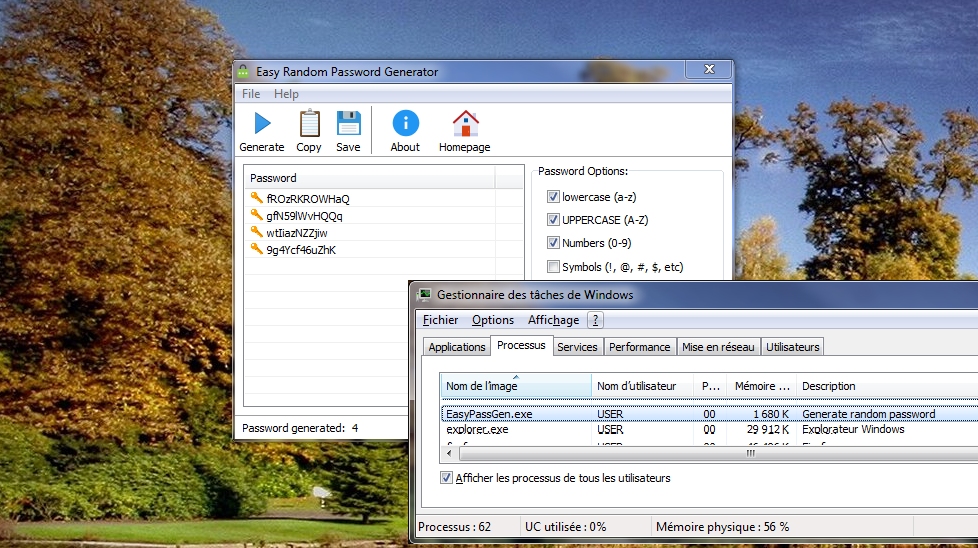Close the Easy Random Password Generator window
This screenshot has height=548, width=978.
tap(709, 69)
